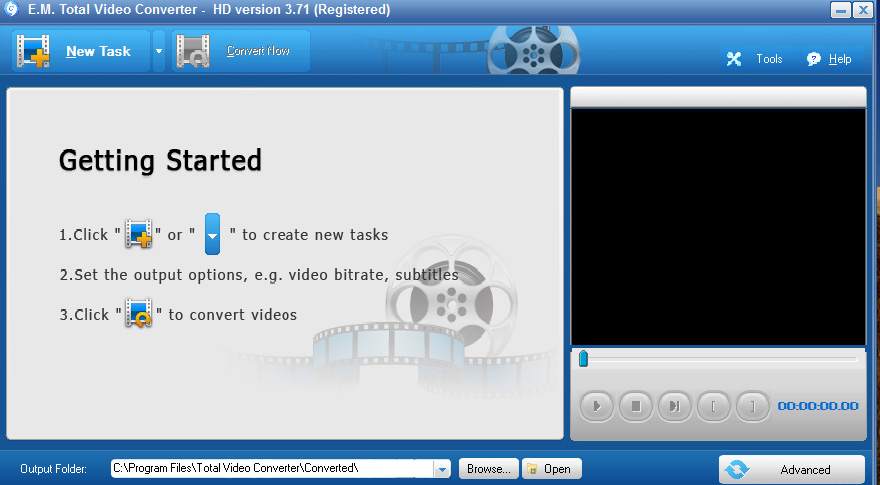
Task: Click the Browse... button
Action: [x=489, y=469]
